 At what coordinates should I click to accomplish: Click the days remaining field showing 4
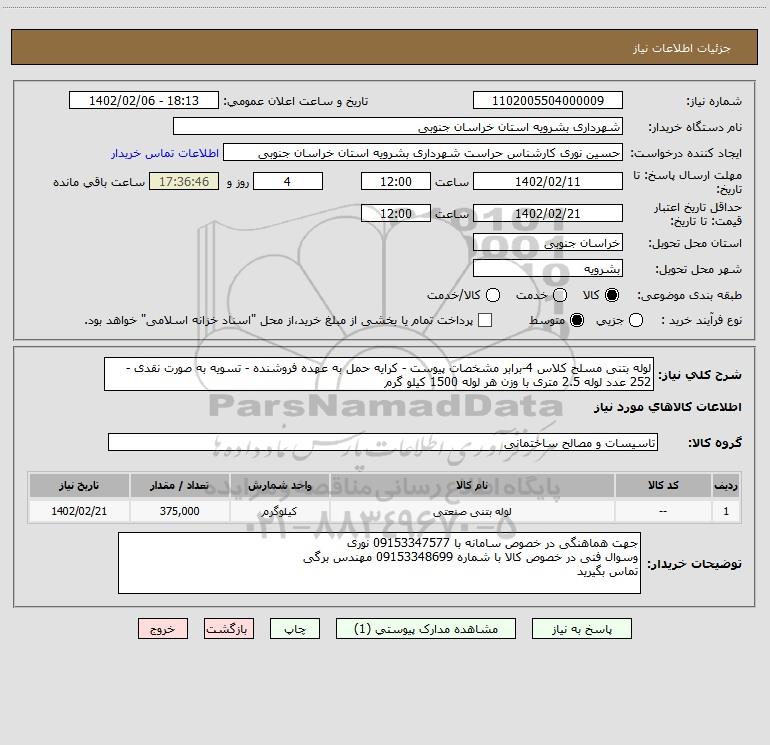(288, 181)
